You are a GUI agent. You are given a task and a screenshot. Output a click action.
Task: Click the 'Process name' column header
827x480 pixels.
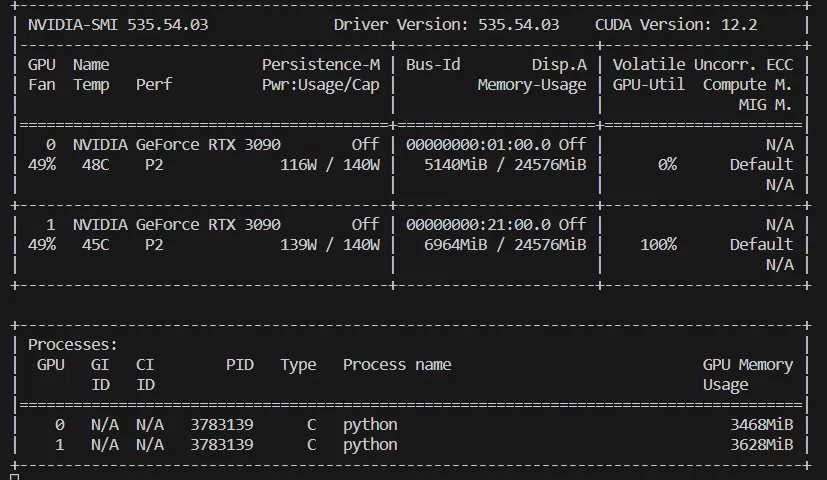pyautogui.click(x=397, y=365)
